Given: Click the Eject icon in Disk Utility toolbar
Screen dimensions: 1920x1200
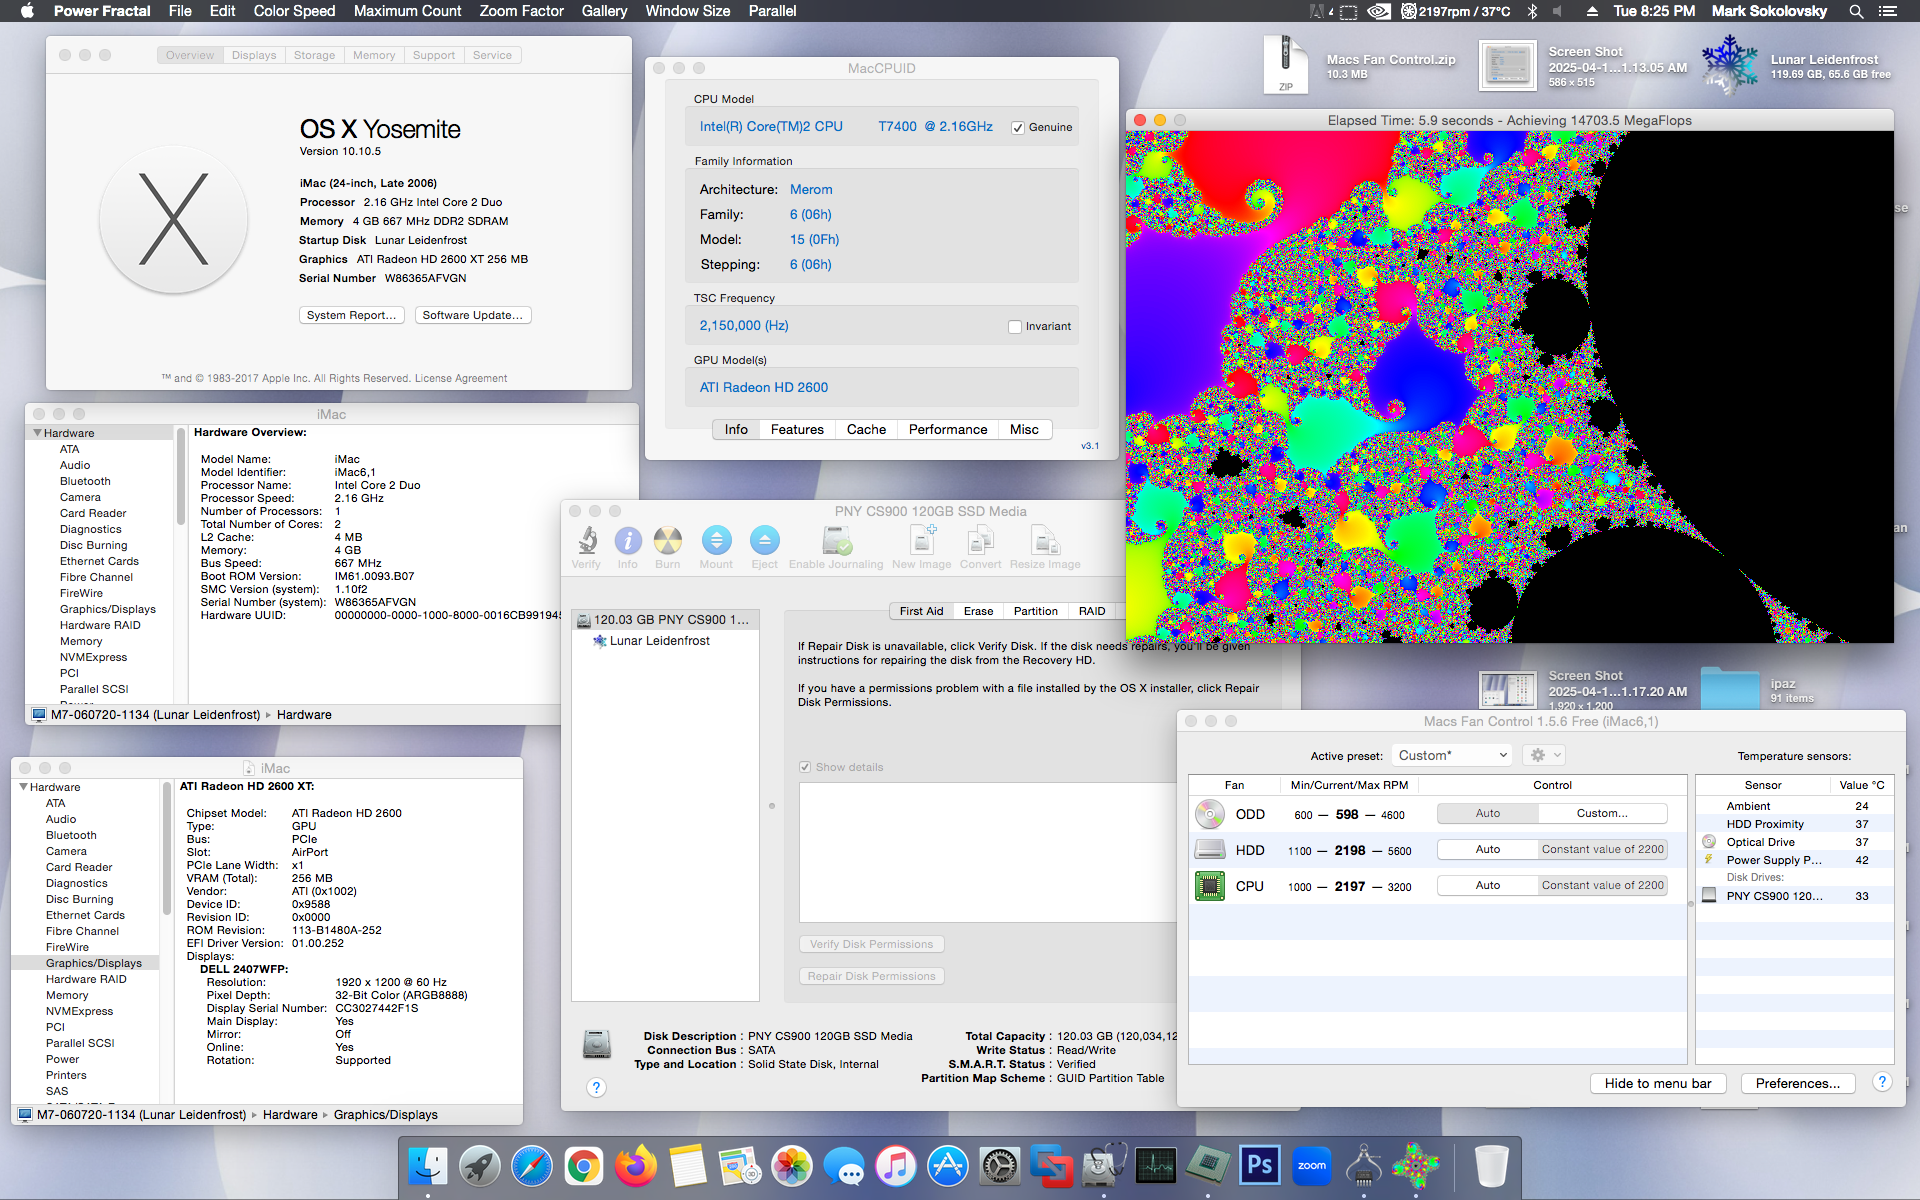Looking at the screenshot, I should (764, 541).
